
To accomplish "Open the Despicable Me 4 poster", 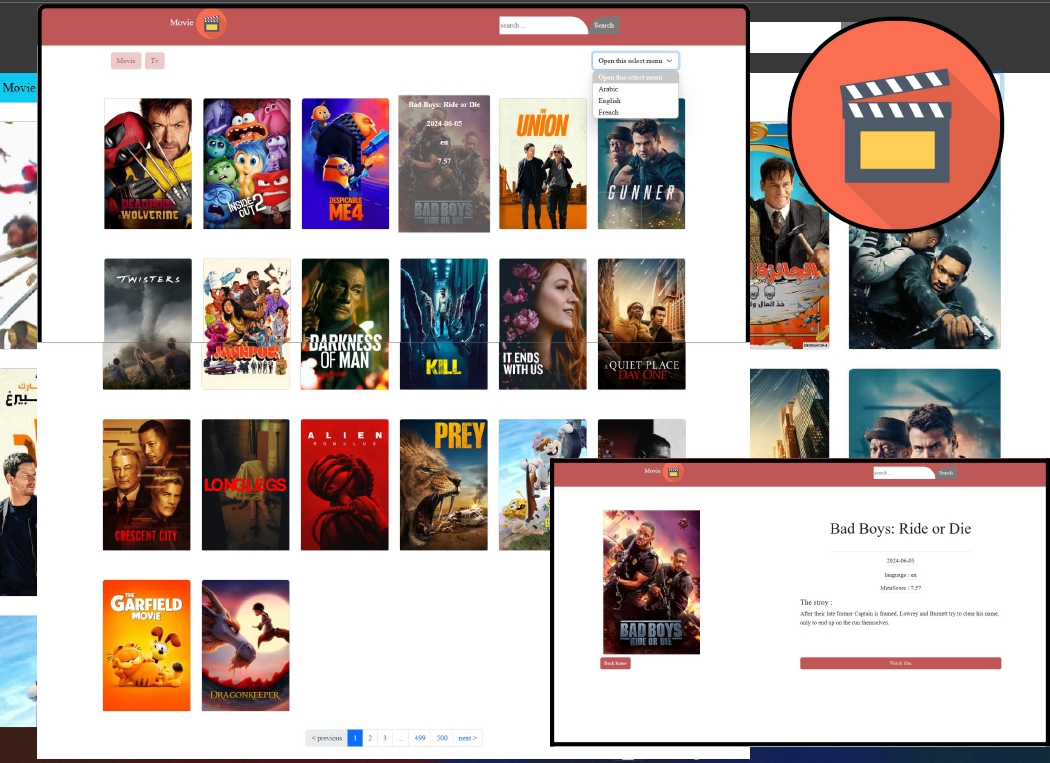I will 346,163.
